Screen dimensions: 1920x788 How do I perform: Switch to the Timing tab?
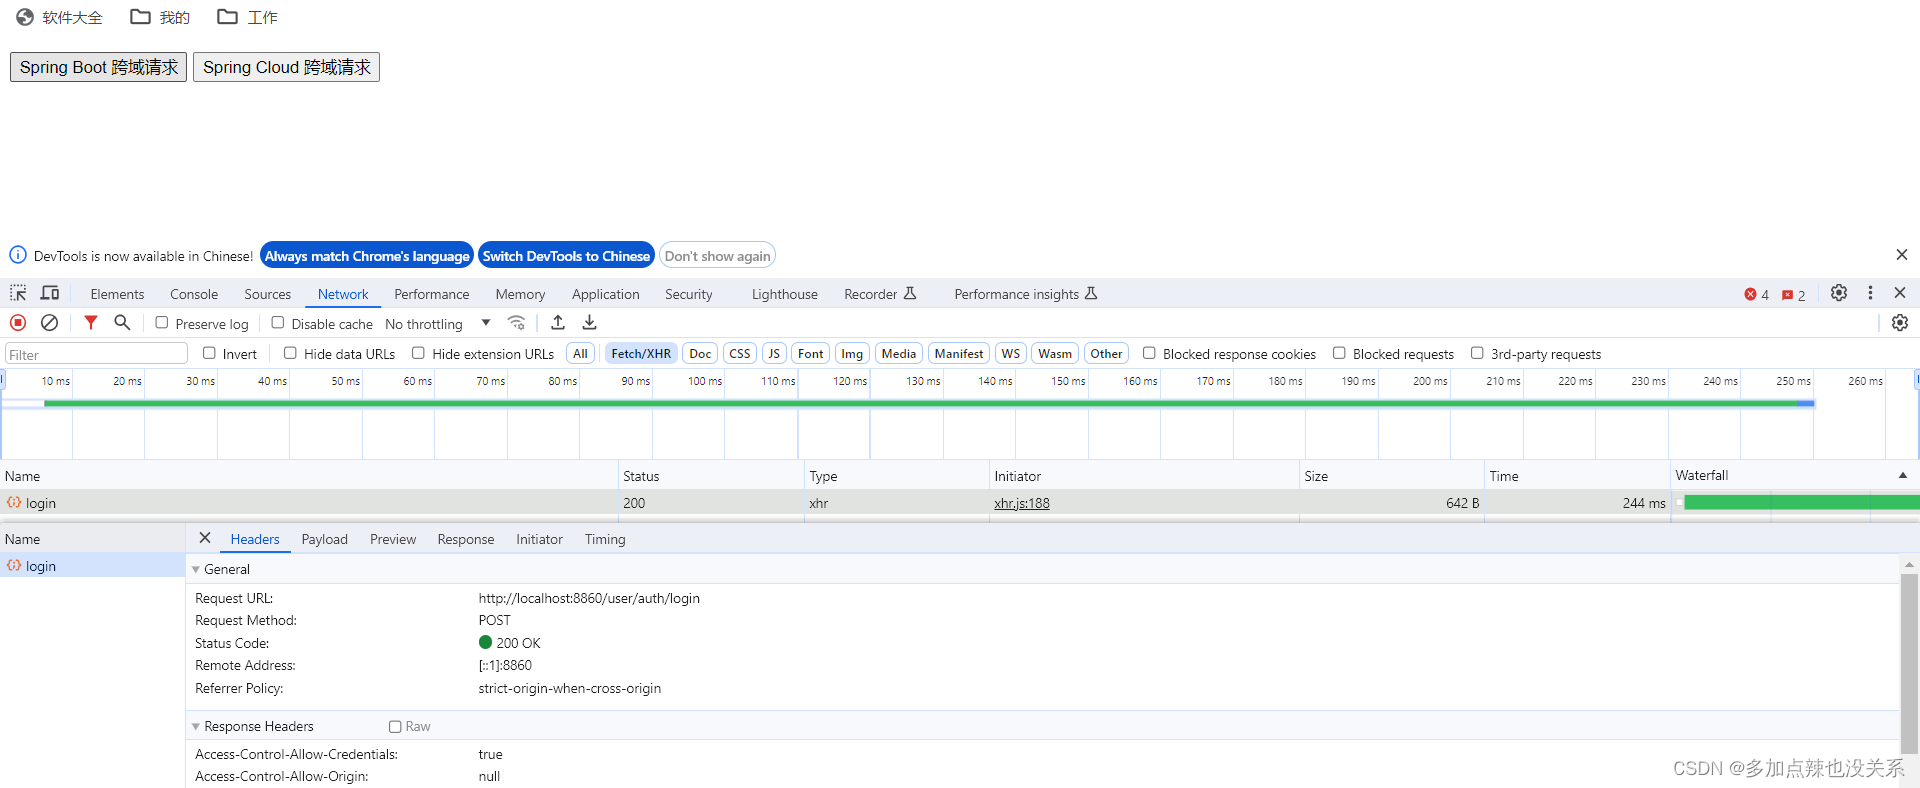605,539
